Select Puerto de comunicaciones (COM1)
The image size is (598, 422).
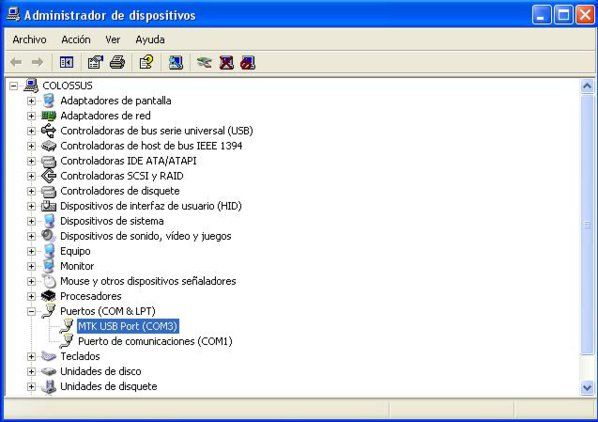click(155, 341)
